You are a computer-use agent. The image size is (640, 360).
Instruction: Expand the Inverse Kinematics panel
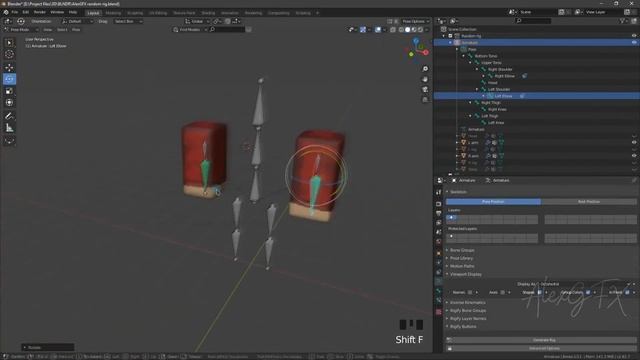pyautogui.click(x=467, y=302)
